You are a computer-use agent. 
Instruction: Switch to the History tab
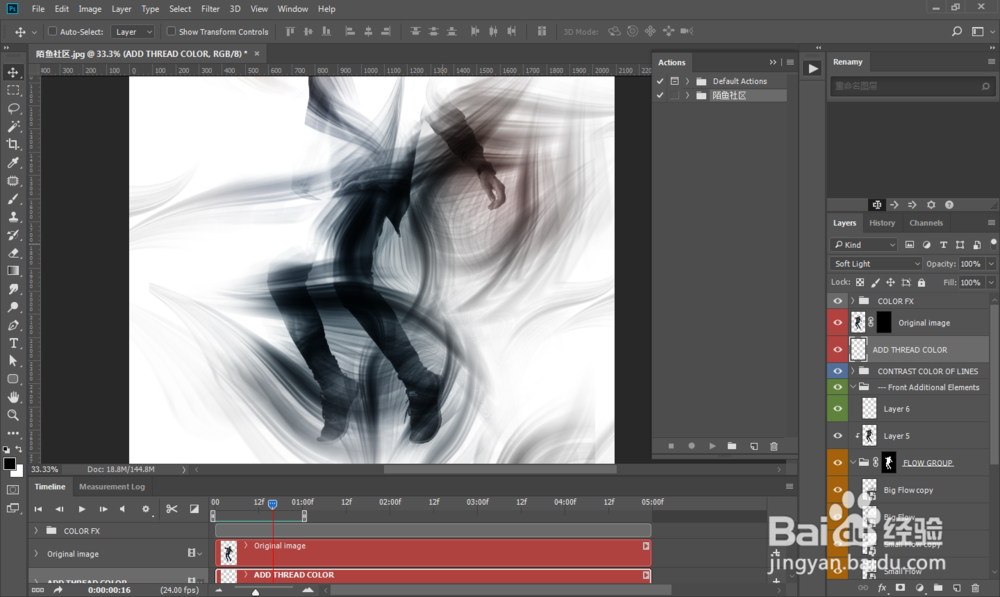(882, 223)
